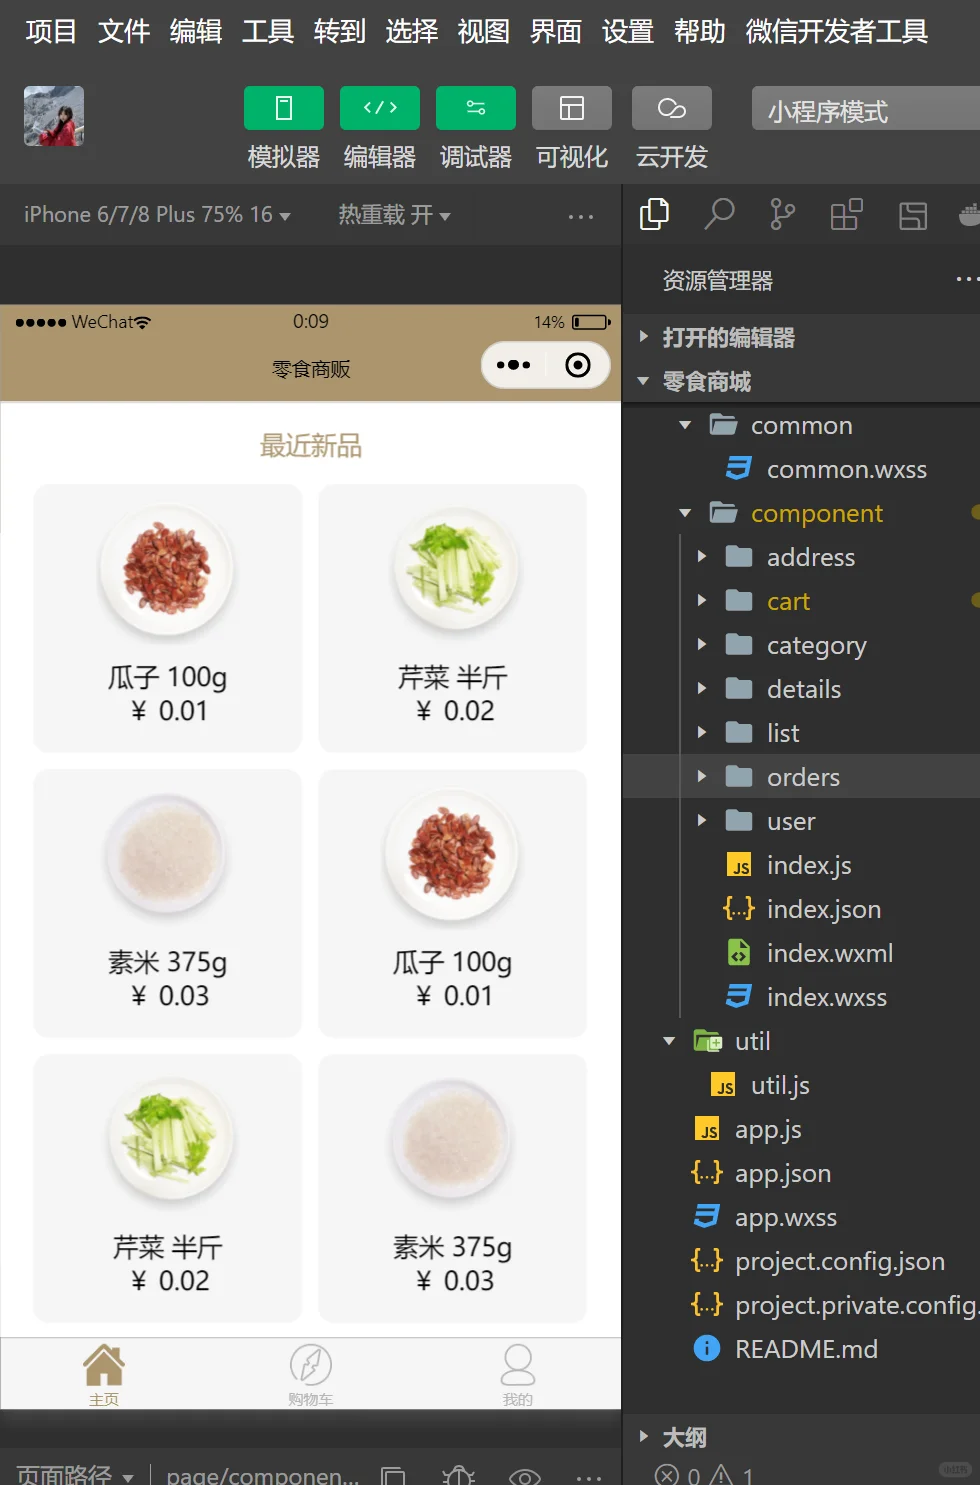Select the extensions blocks icon
This screenshot has width=980, height=1485.
tap(846, 215)
